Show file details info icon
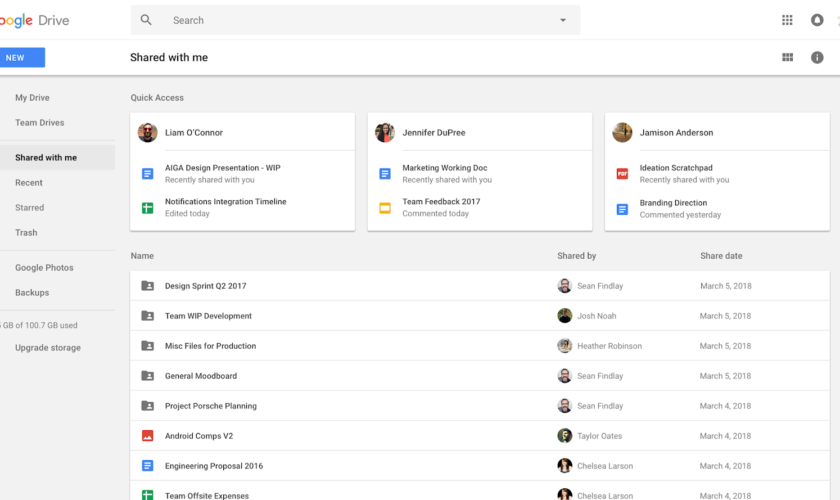 [x=817, y=58]
